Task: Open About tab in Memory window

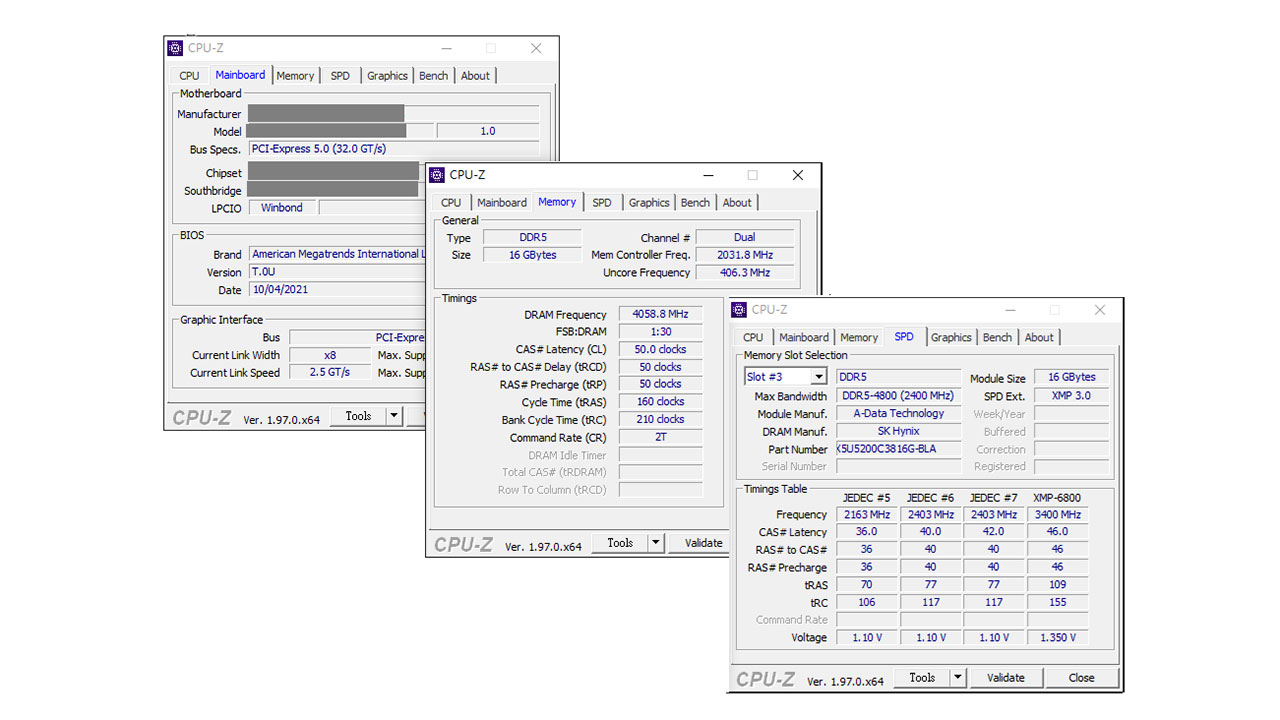Action: pos(737,203)
